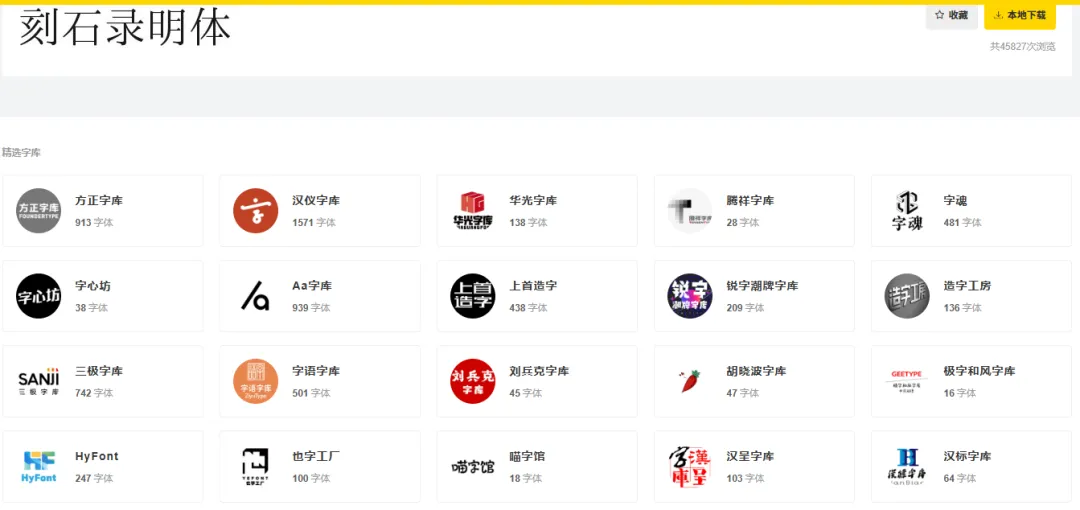Select the 造字工房 name text

[x=967, y=286]
